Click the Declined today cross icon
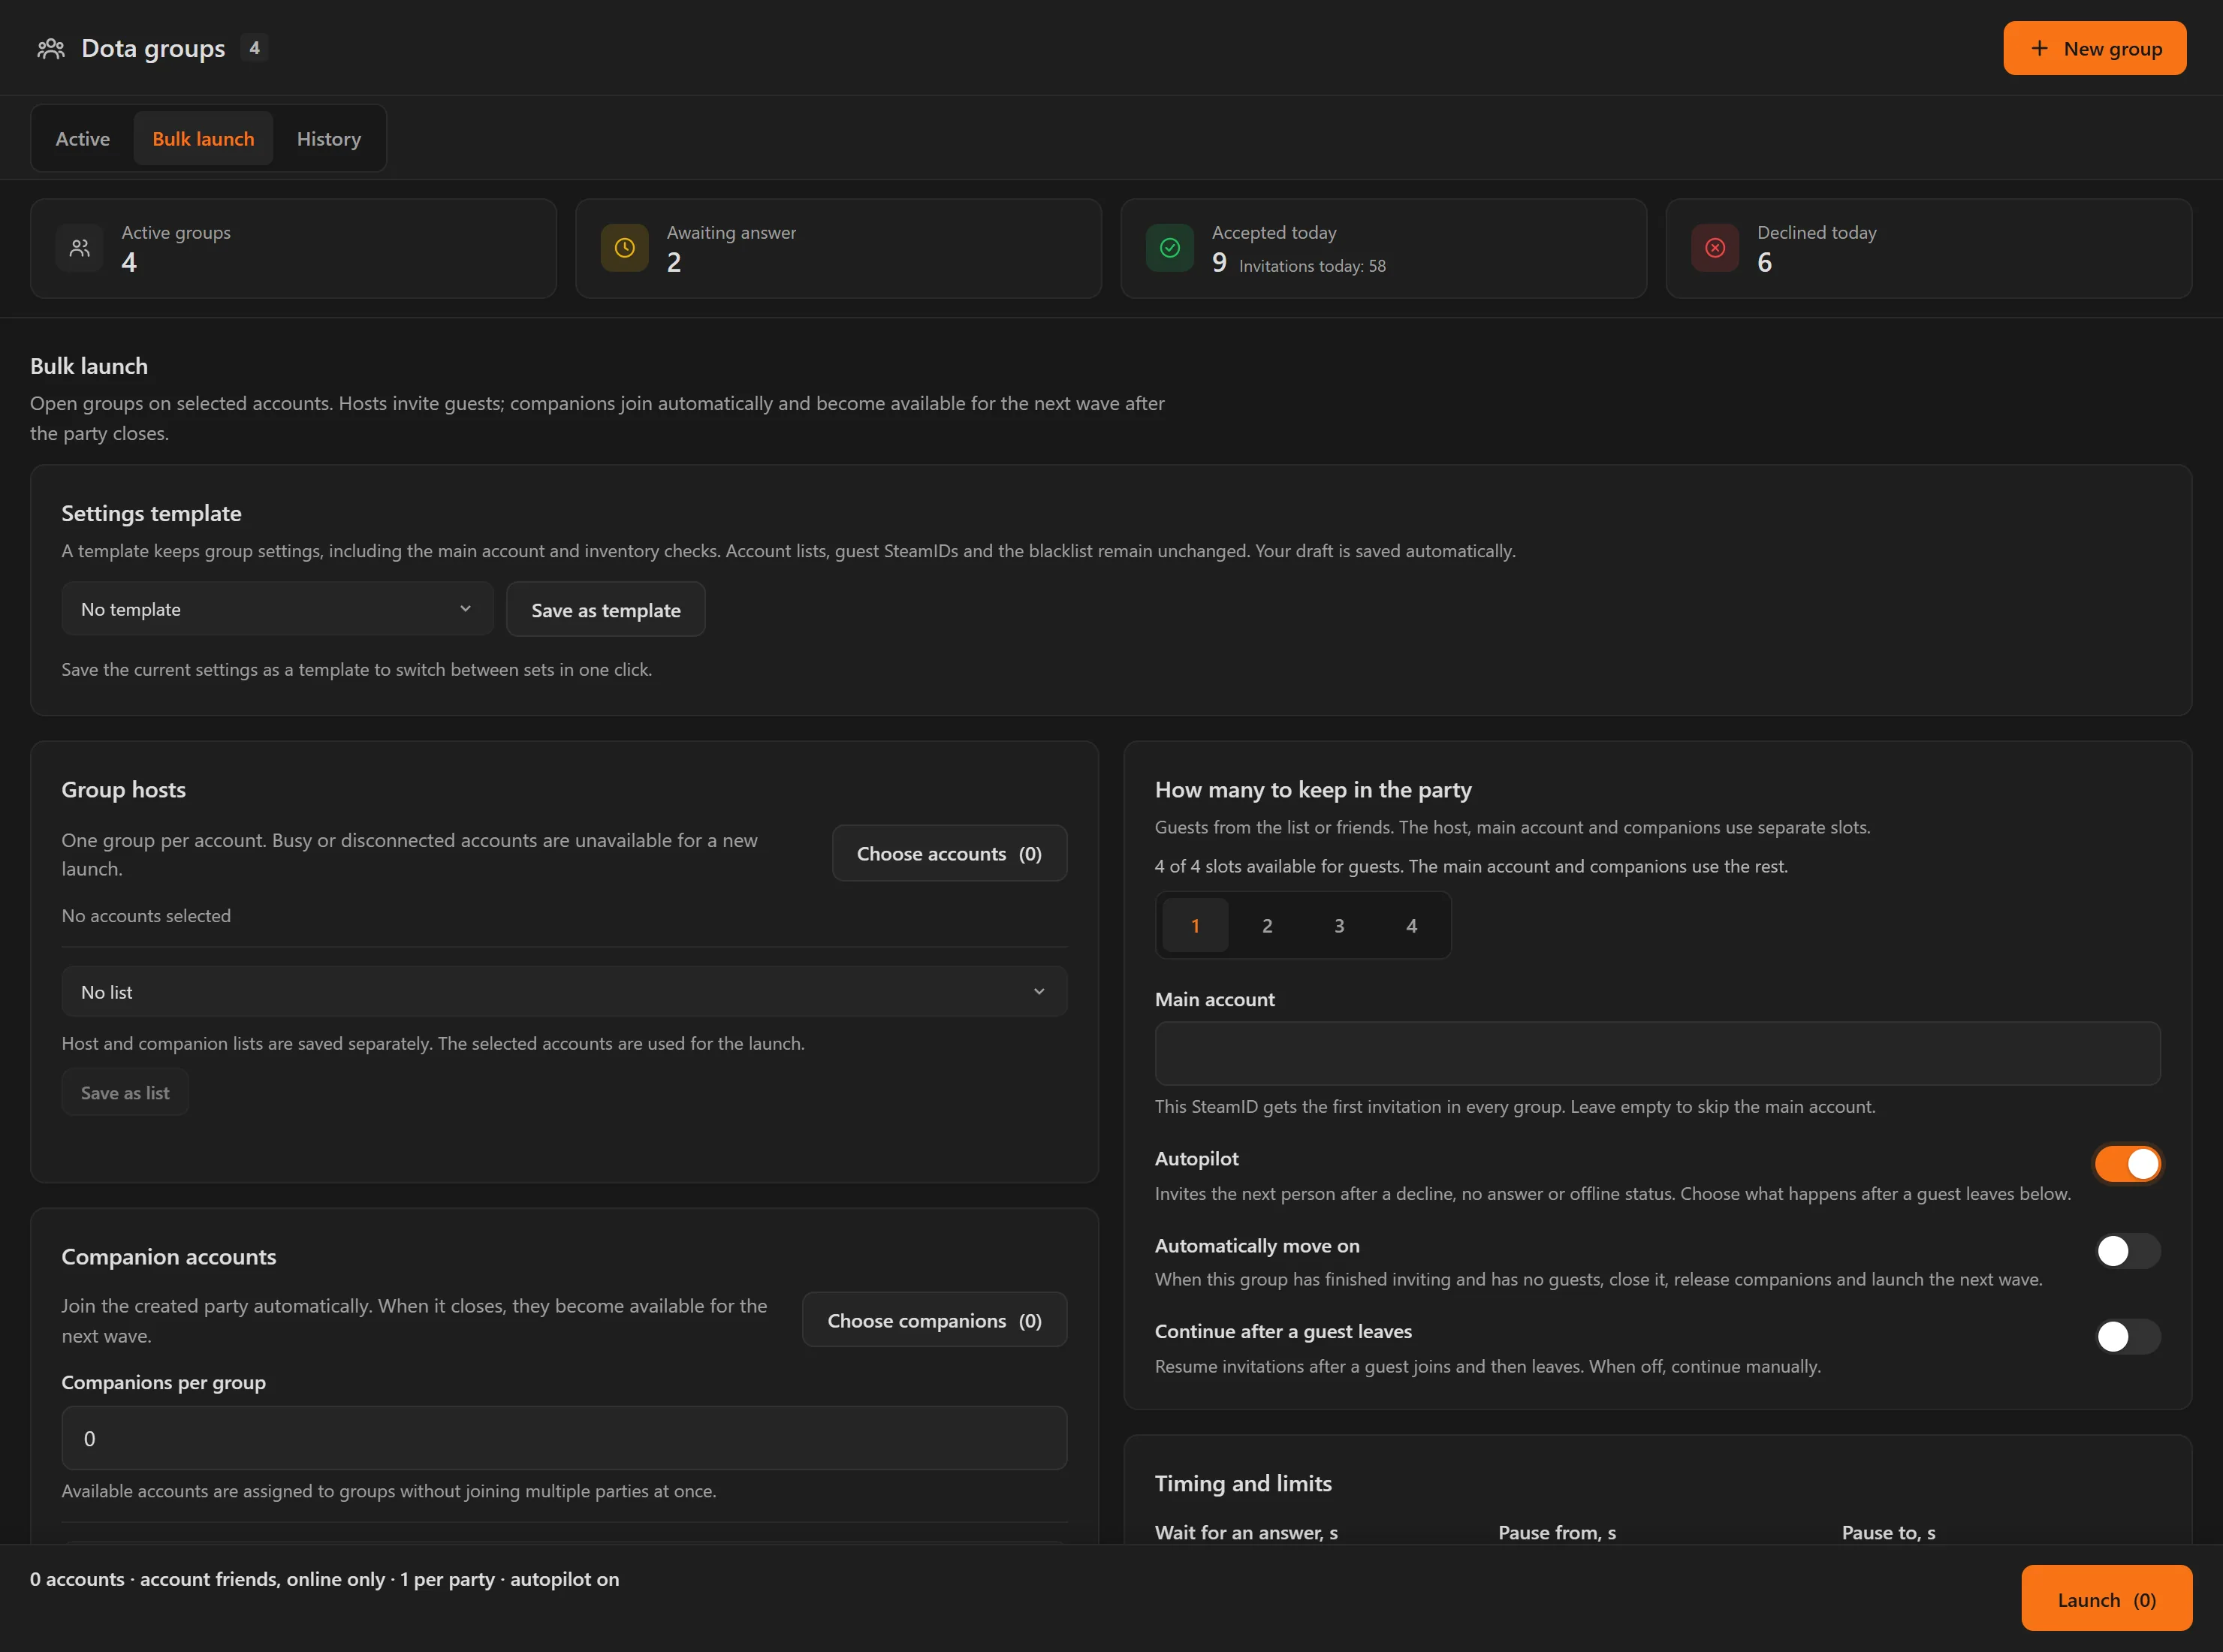2223x1652 pixels. click(1715, 248)
